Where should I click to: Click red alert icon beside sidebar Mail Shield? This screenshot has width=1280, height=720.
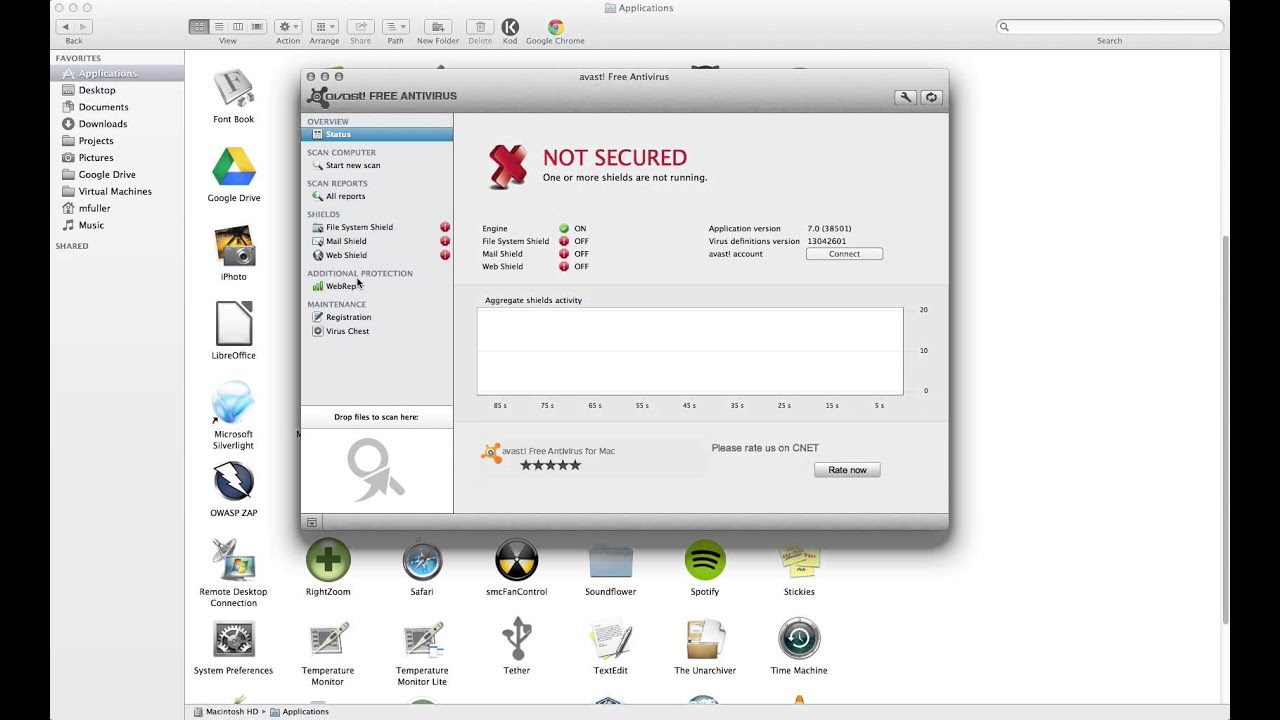pos(445,241)
